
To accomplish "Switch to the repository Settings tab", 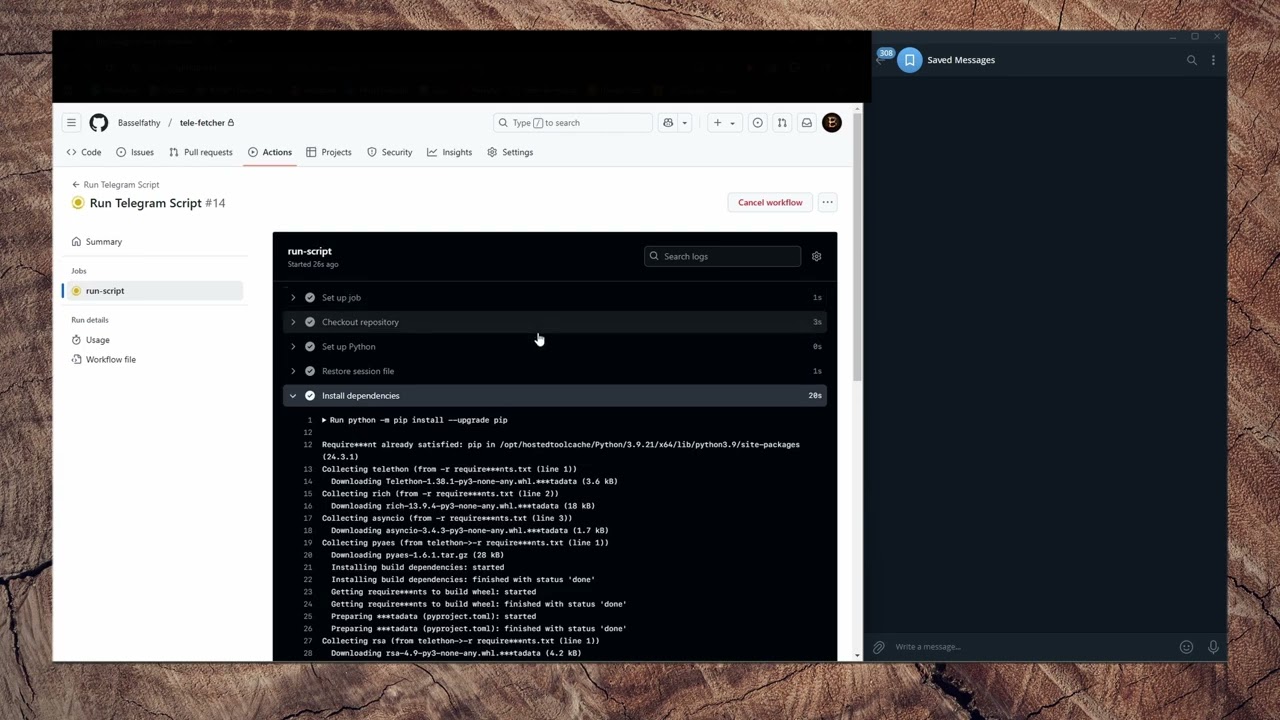I will (x=510, y=152).
